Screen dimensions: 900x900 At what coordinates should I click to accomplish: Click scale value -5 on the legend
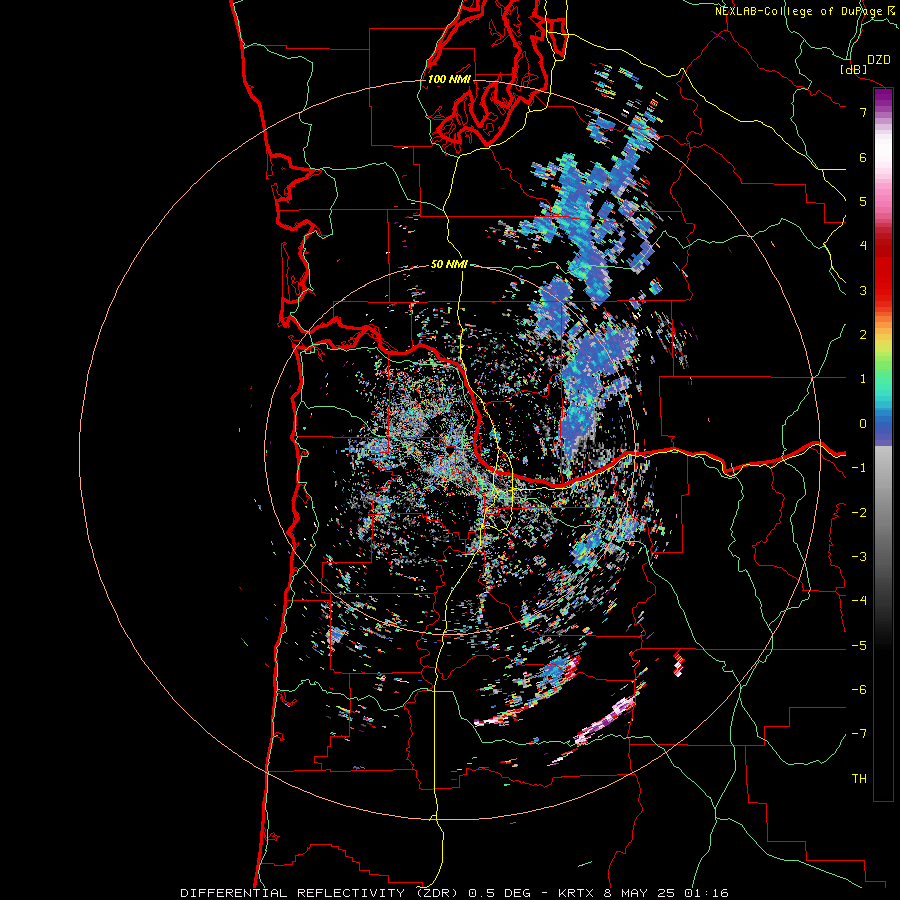[859, 646]
